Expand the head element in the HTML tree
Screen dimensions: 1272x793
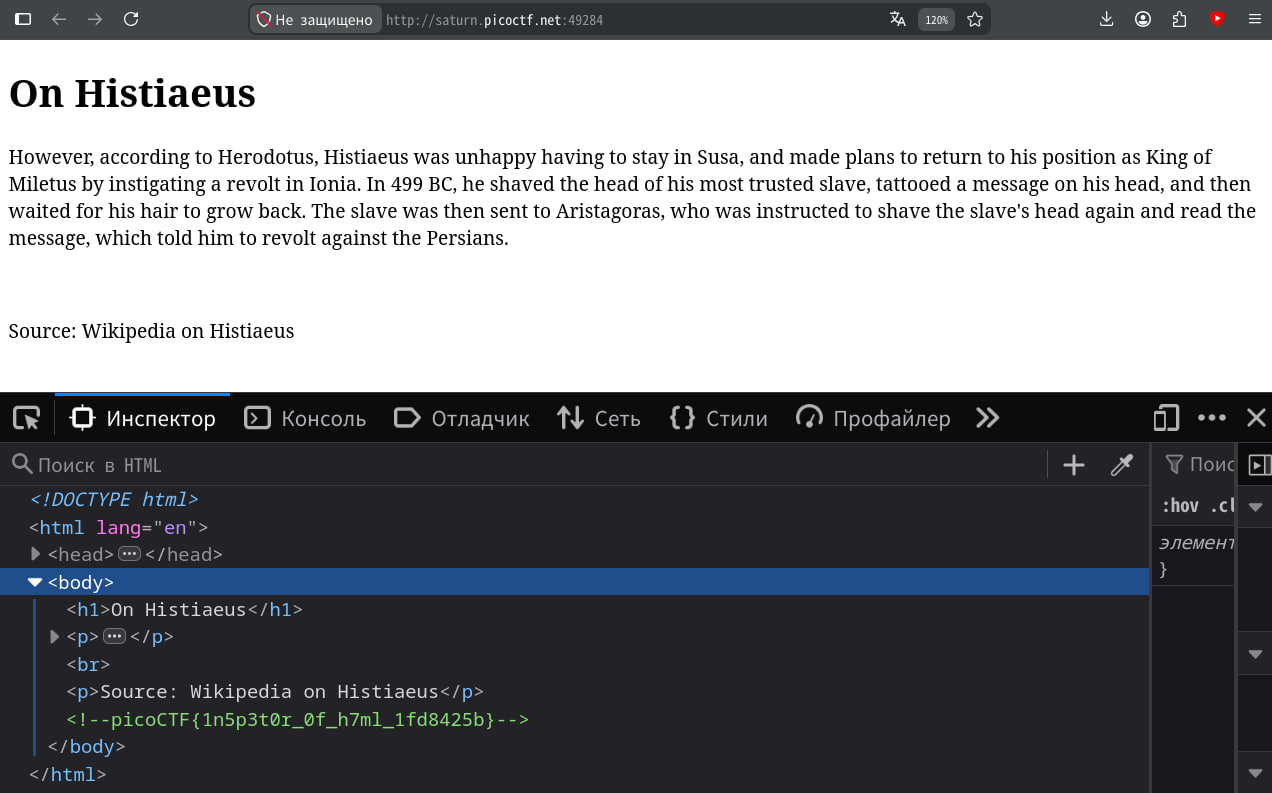pos(36,554)
